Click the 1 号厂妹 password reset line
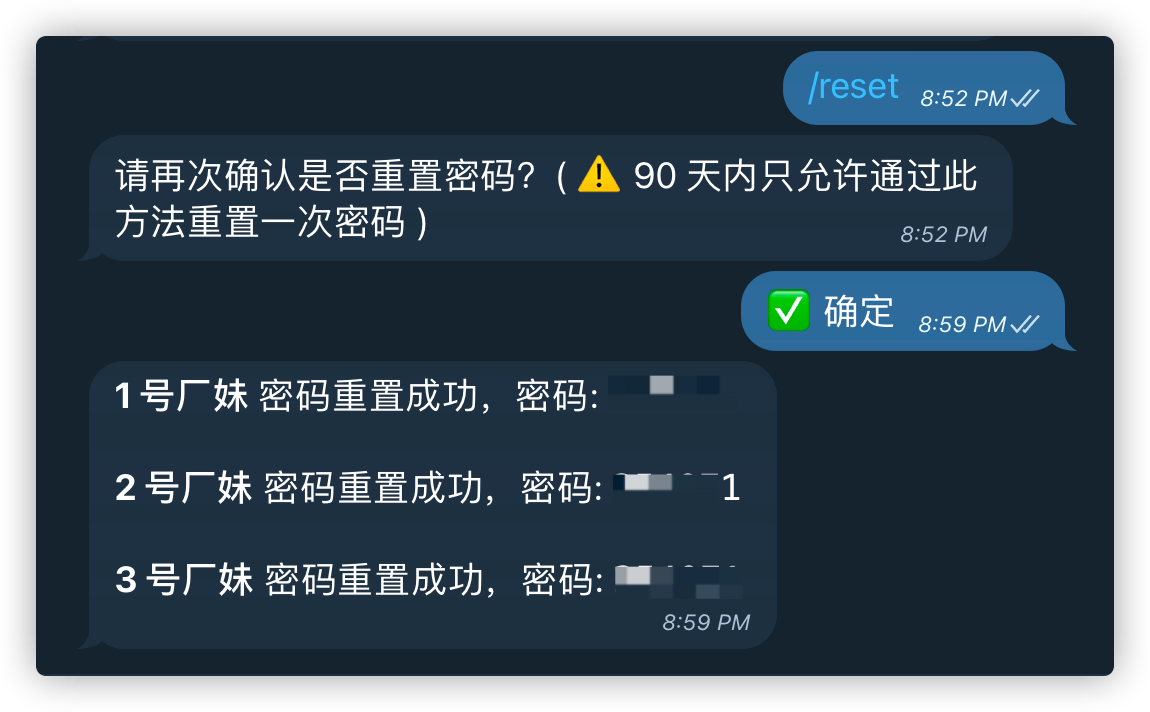The height and width of the screenshot is (712, 1150). (x=417, y=396)
